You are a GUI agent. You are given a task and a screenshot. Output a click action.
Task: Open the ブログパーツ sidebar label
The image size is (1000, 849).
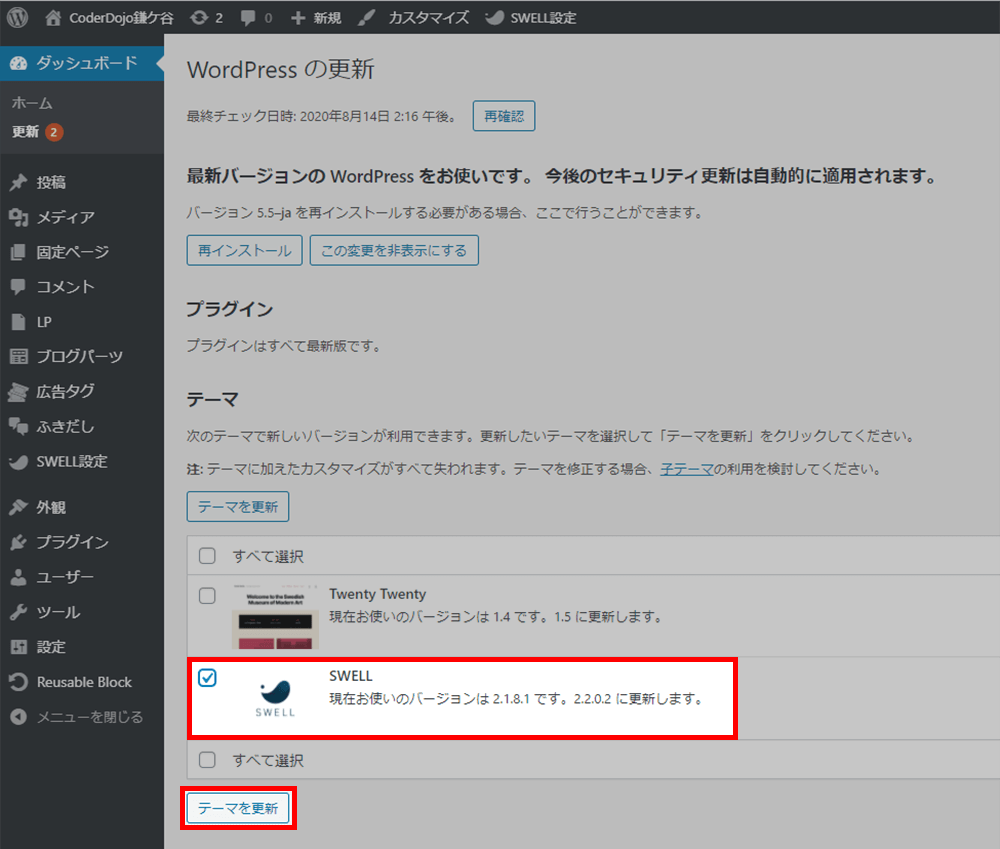point(80,356)
